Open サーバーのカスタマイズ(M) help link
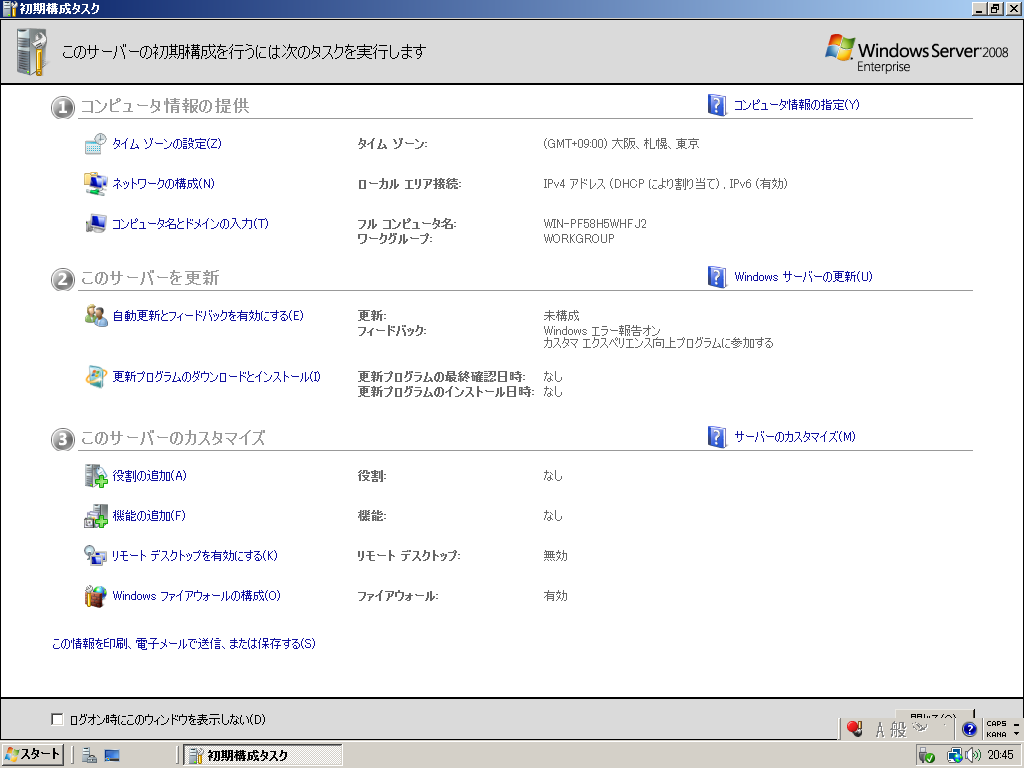 (x=795, y=436)
